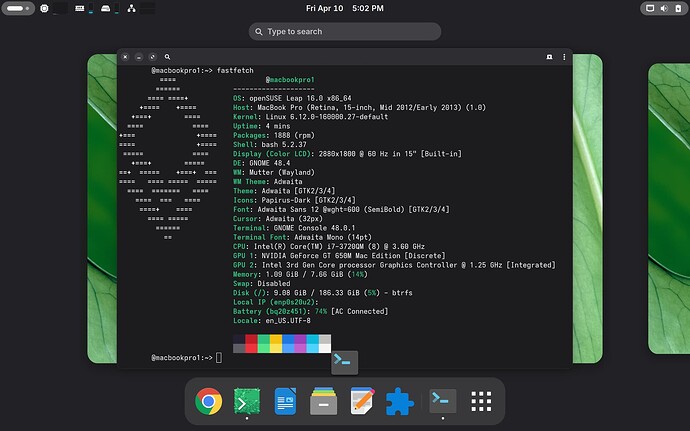
Task: Click the terminal search magnifier icon
Action: (x=167, y=57)
